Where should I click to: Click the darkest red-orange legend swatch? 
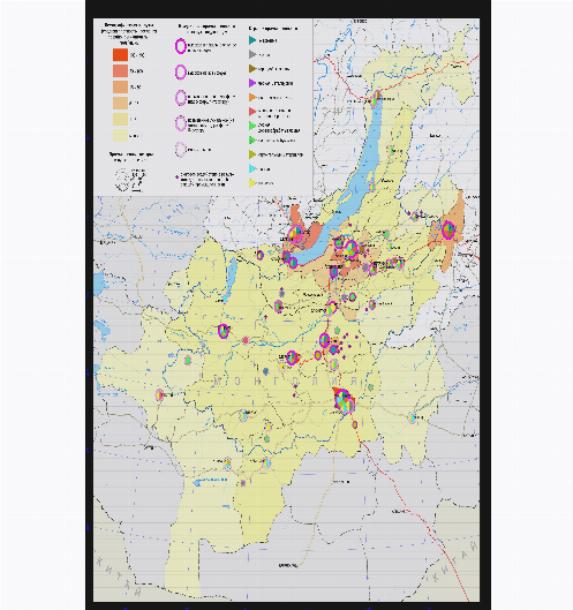coord(120,55)
